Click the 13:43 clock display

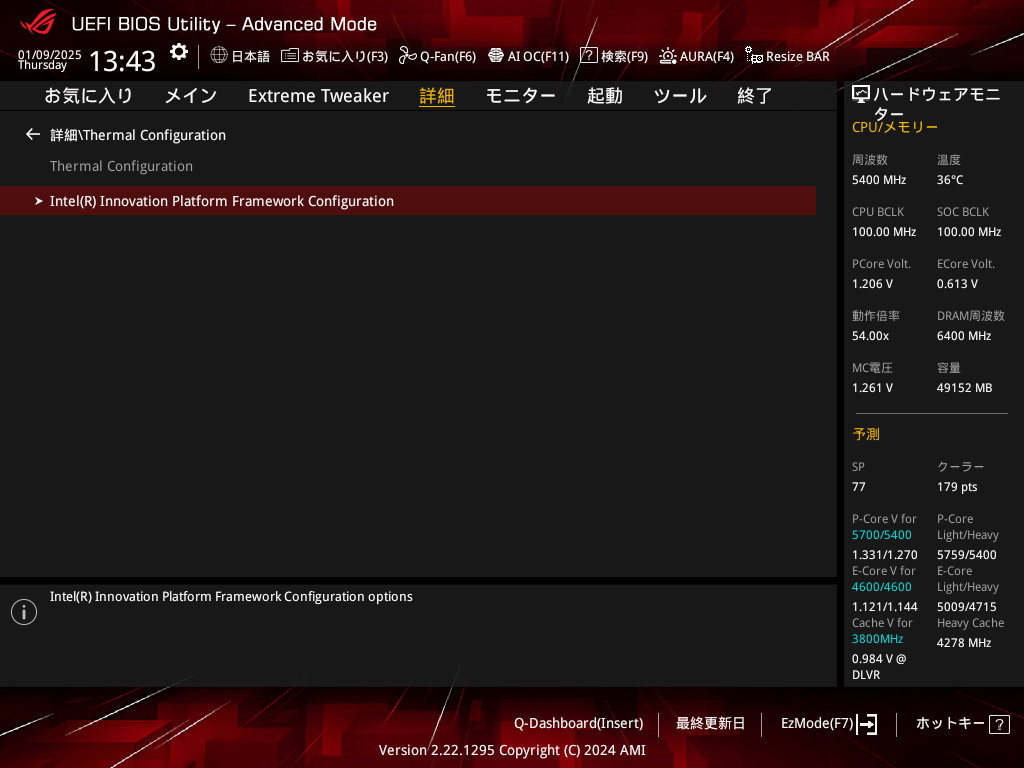pyautogui.click(x=122, y=61)
